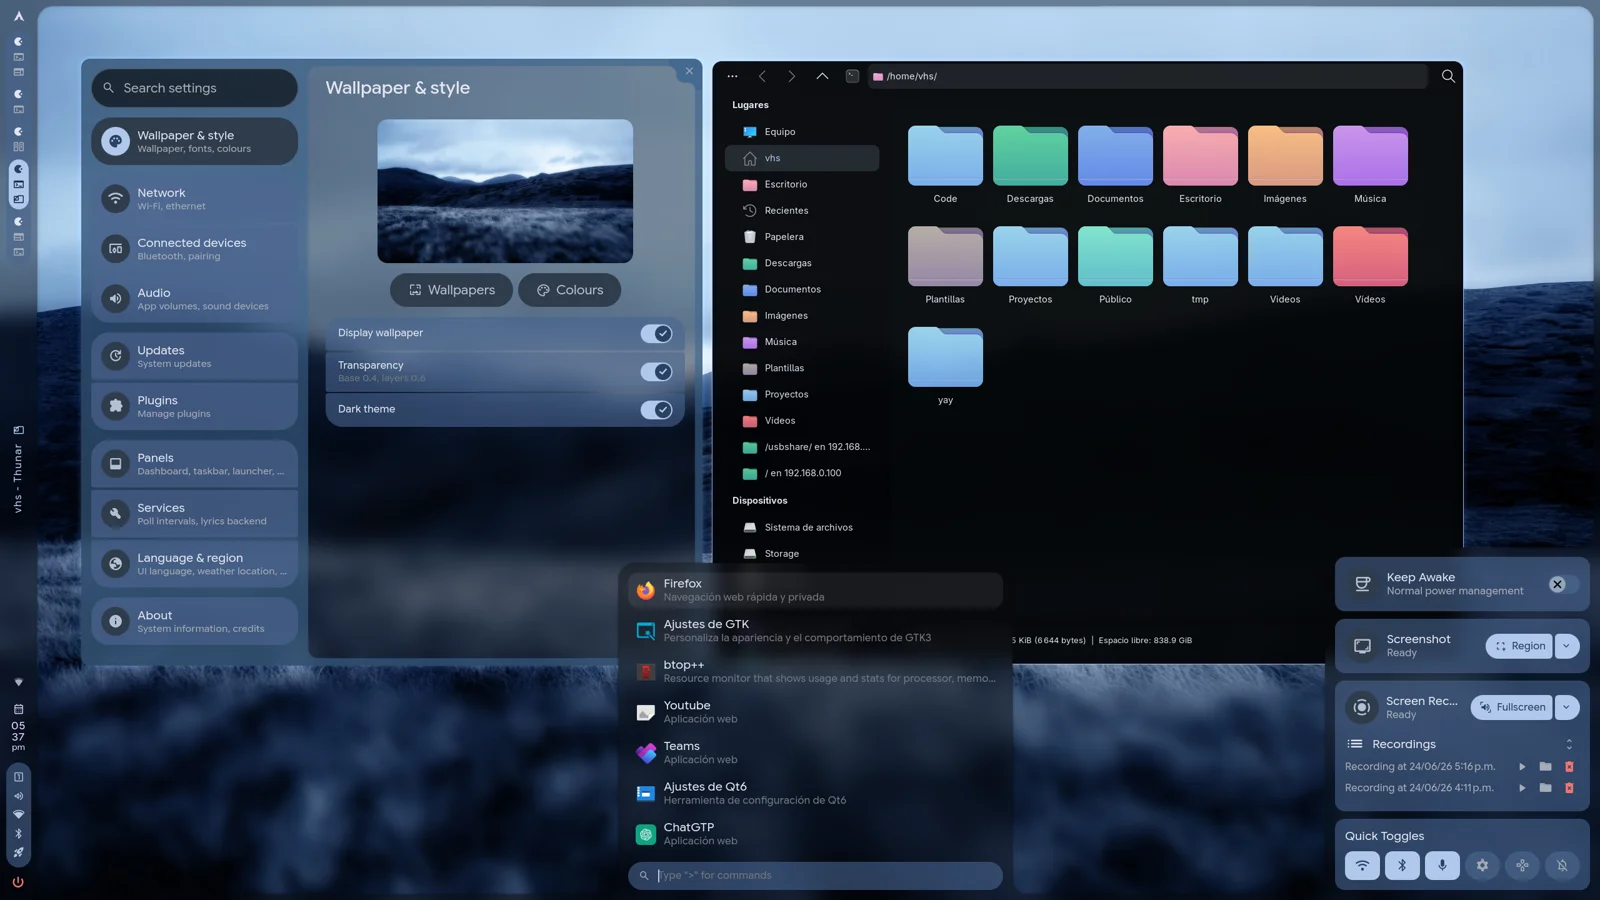
Task: Click the terminal icon in Thunar toolbar
Action: click(x=852, y=76)
